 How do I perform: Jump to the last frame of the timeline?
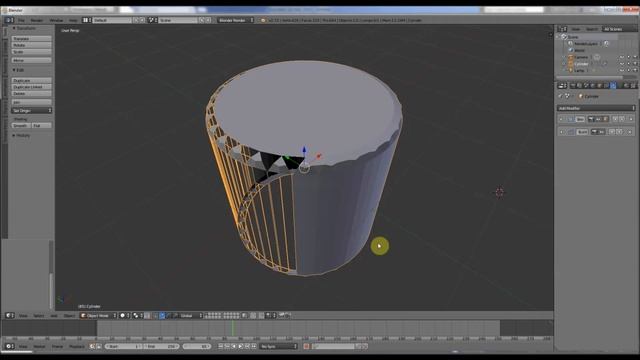pyautogui.click(x=254, y=346)
